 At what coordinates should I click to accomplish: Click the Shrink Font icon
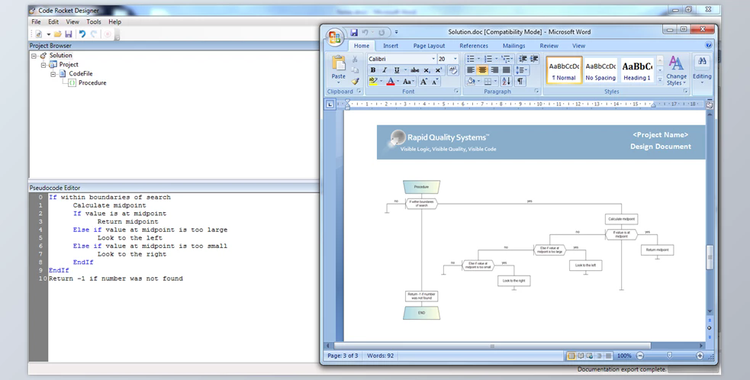tap(435, 82)
